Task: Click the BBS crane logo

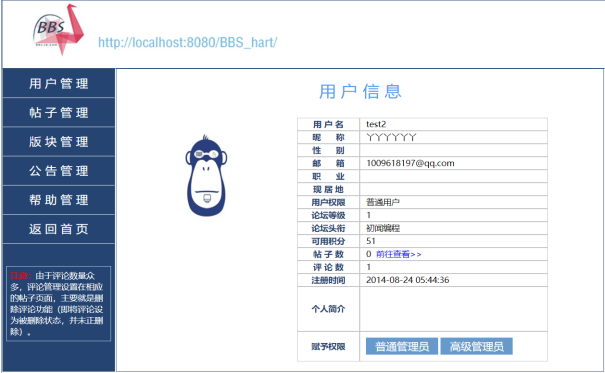Action: (58, 30)
